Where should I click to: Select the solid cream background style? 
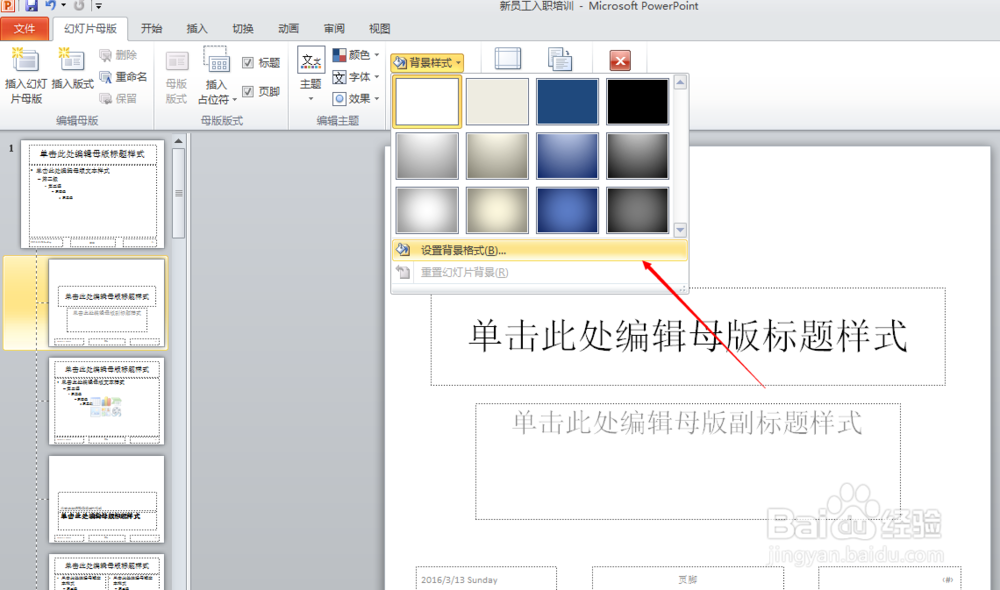click(497, 101)
